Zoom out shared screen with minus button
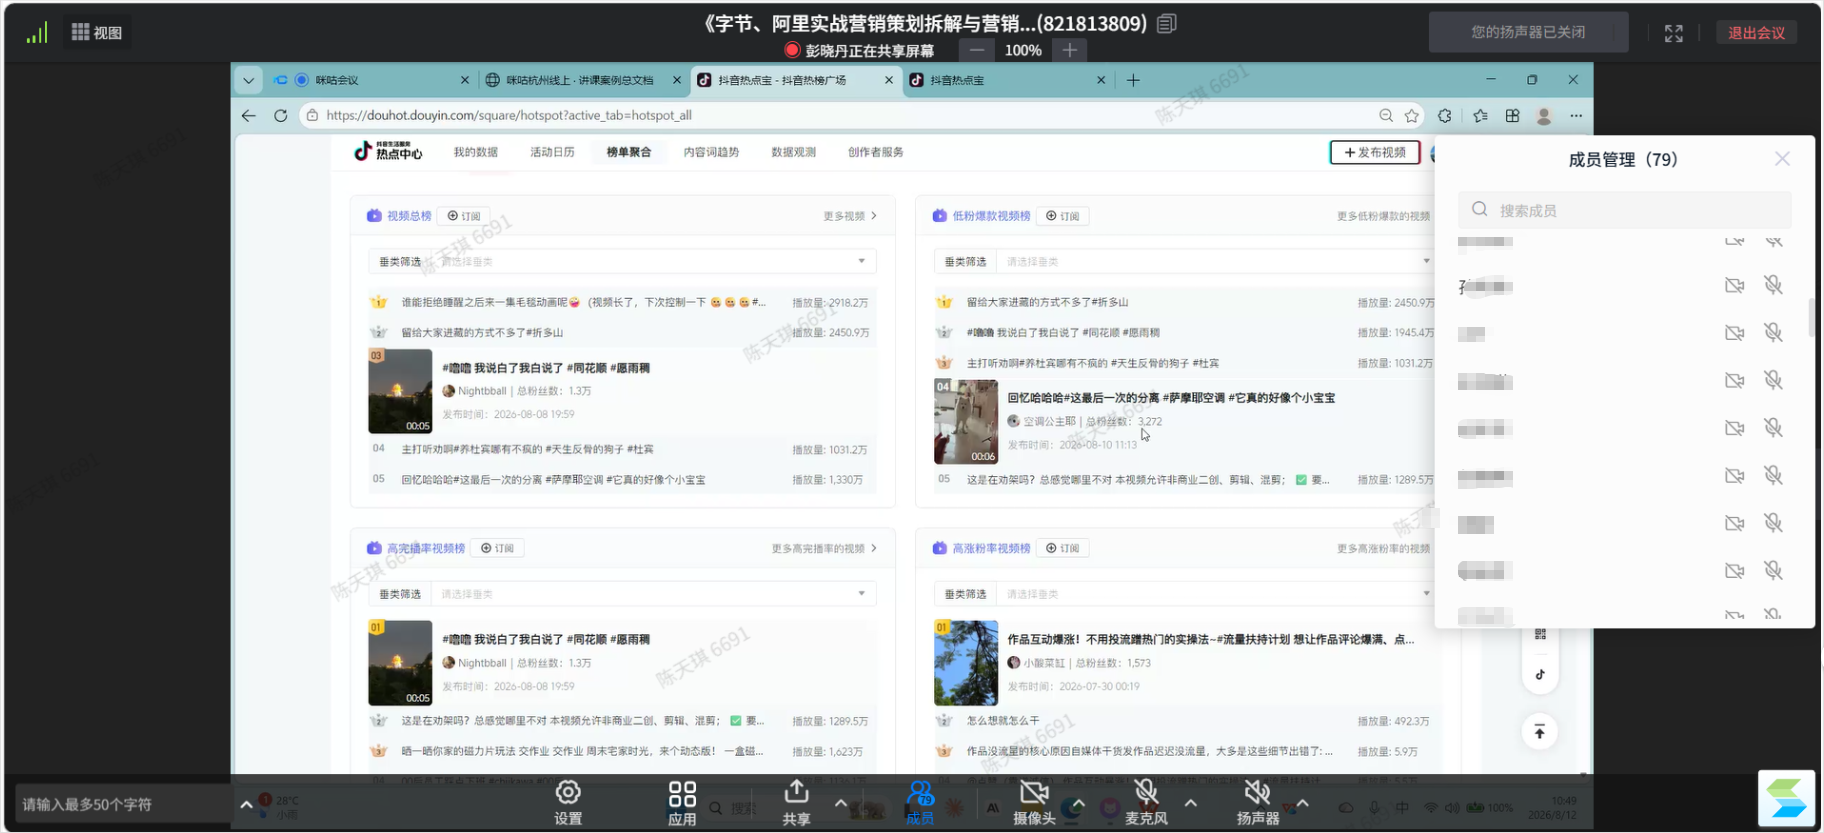1824x833 pixels. [x=977, y=50]
